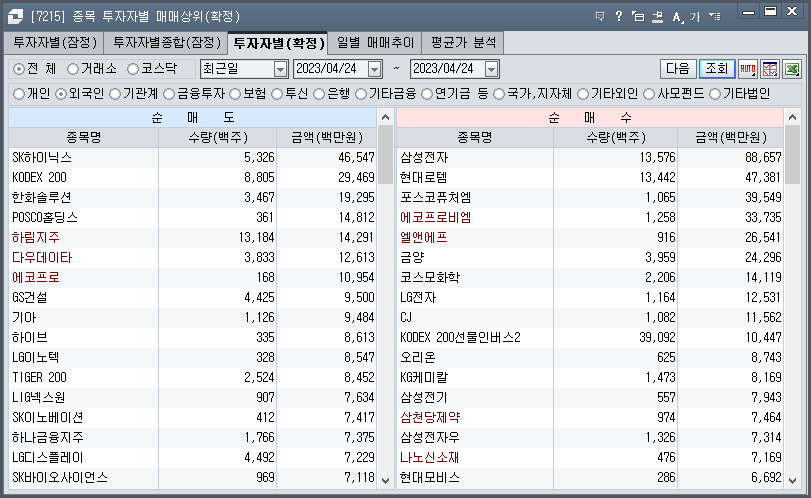Open the end date 2023/04/24 calendar dropdown

[491, 69]
